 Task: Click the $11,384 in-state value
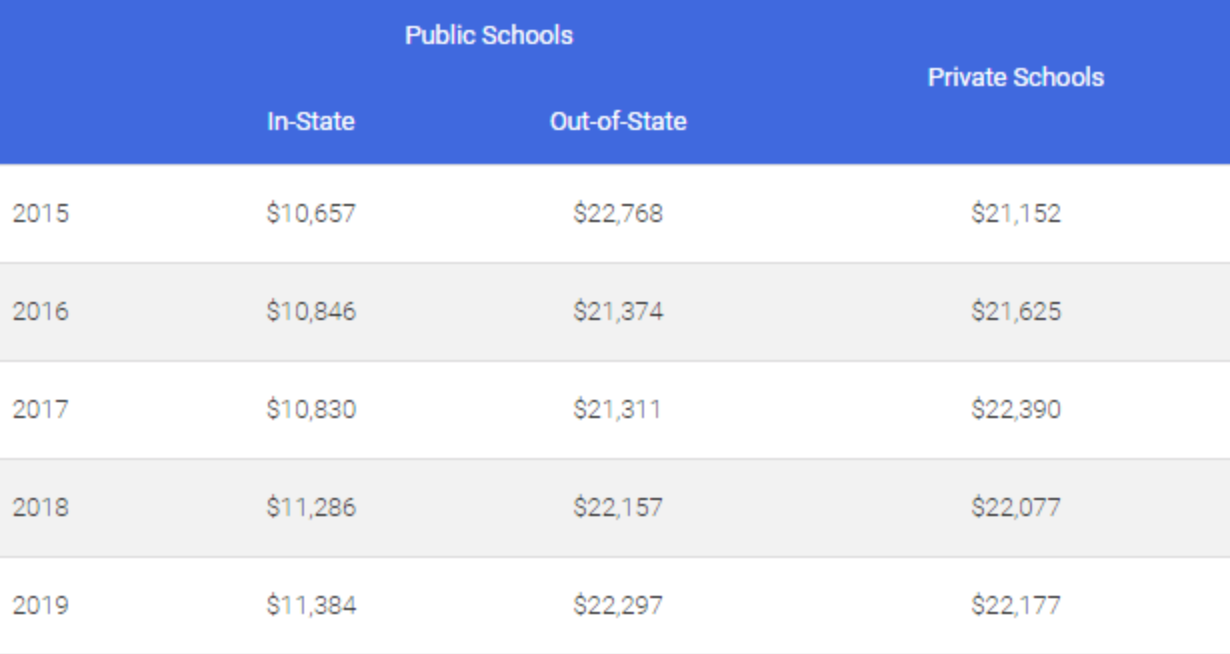(x=310, y=605)
